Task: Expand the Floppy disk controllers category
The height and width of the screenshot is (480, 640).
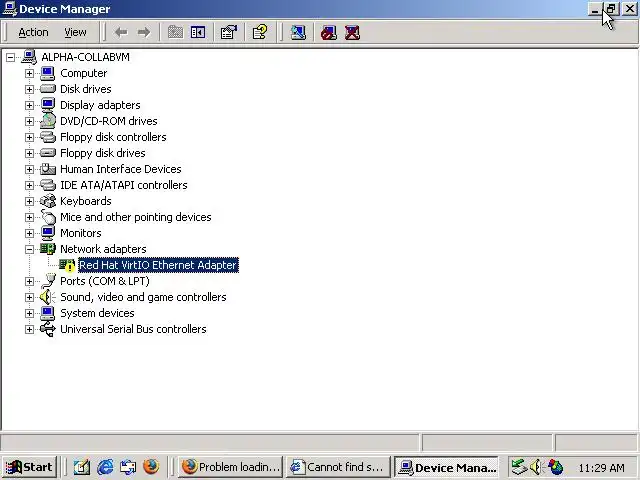Action: [x=29, y=138]
